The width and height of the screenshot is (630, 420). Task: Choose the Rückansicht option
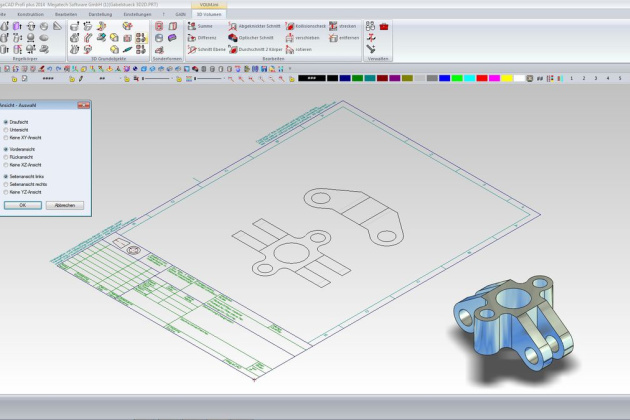tap(6, 156)
